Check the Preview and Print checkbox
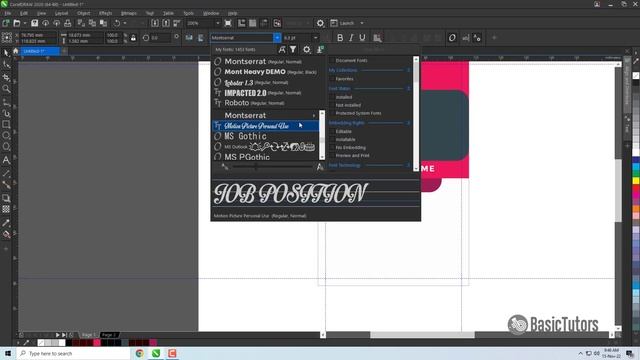 [x=332, y=156]
